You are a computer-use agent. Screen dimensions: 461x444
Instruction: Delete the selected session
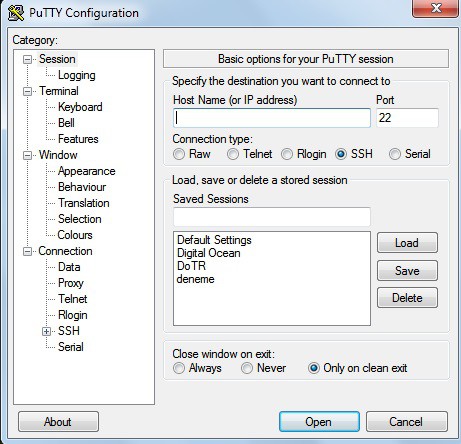pyautogui.click(x=407, y=297)
